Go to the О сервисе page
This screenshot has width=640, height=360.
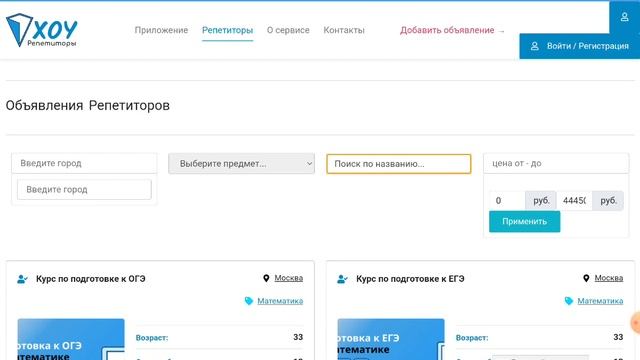(x=288, y=30)
